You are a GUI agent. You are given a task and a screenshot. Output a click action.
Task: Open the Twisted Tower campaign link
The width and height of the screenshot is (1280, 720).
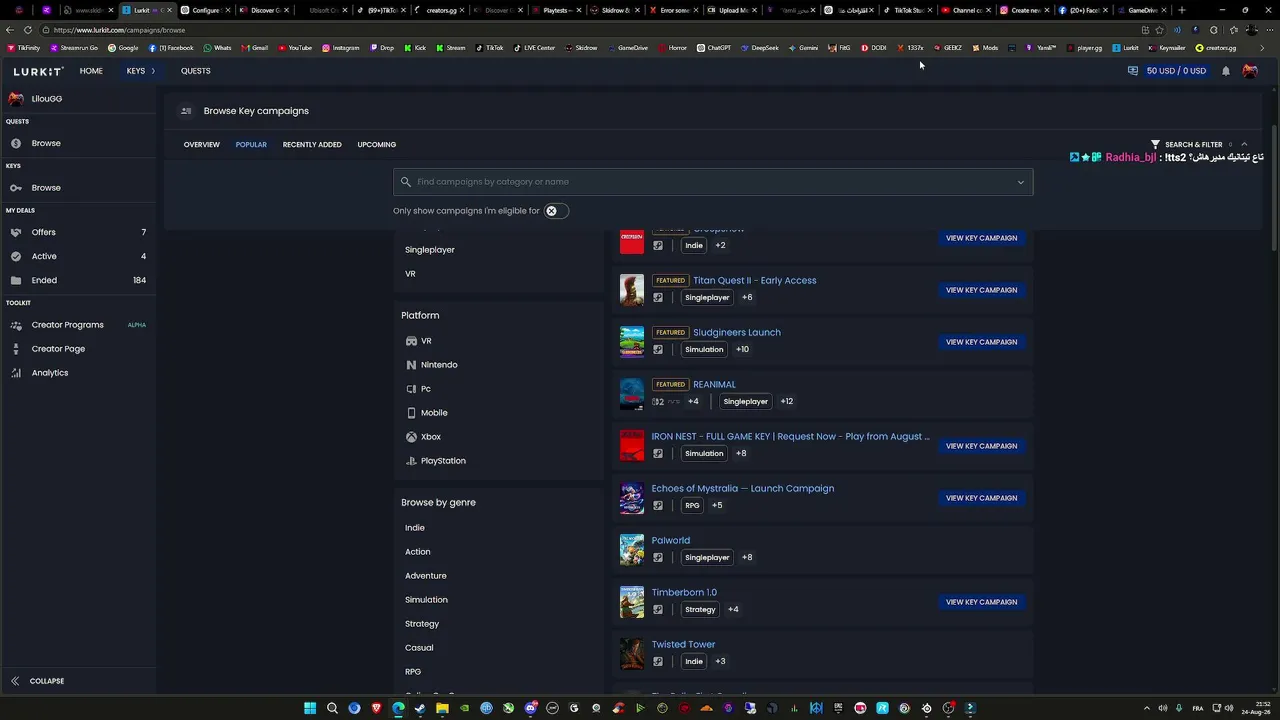pos(683,644)
